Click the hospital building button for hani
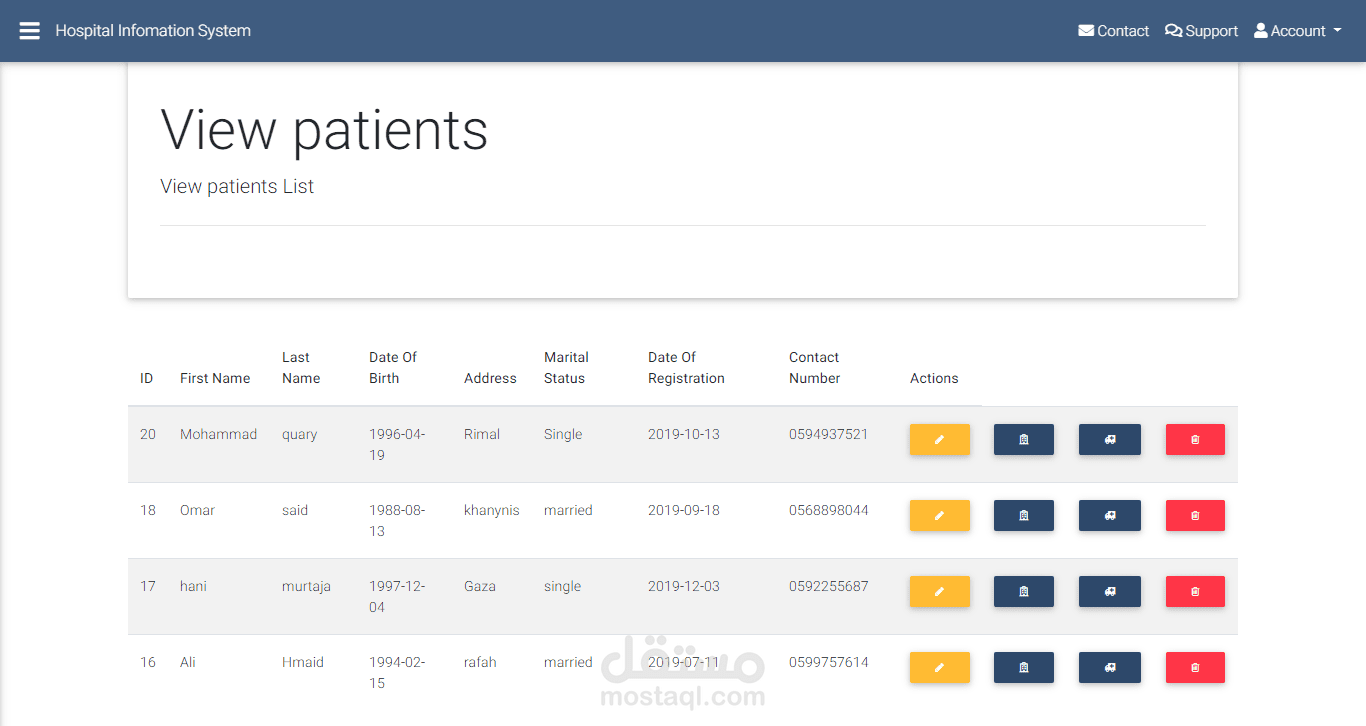The width and height of the screenshot is (1366, 726). (x=1023, y=592)
